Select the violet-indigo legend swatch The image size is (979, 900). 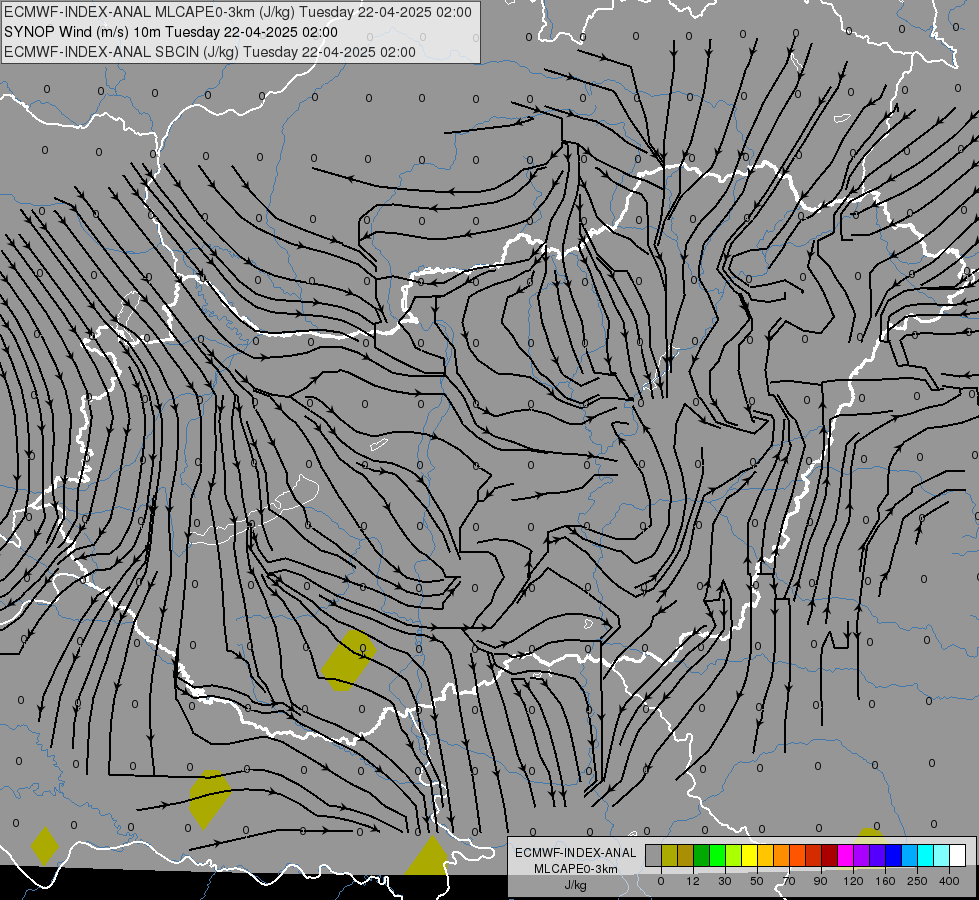(878, 856)
